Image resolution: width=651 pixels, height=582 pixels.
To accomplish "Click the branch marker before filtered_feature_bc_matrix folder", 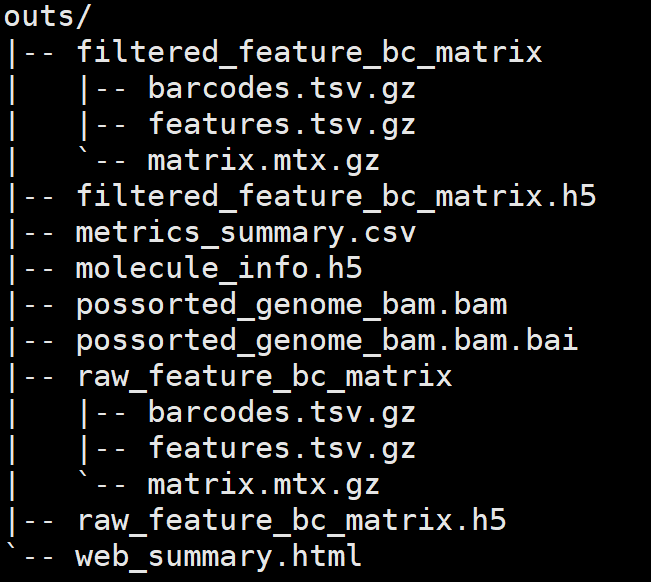I will point(31,52).
